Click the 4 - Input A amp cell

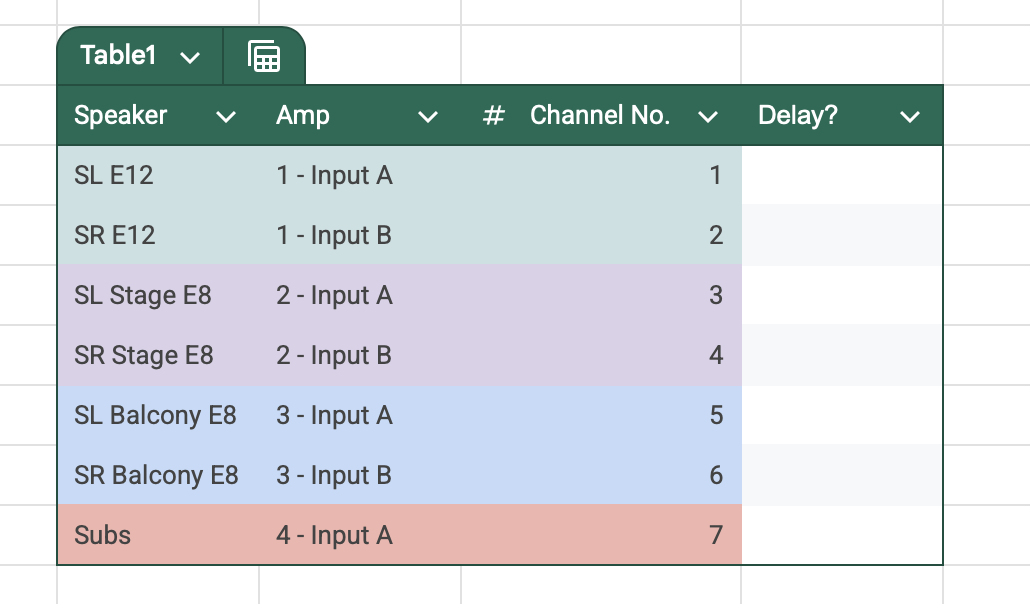click(x=360, y=535)
